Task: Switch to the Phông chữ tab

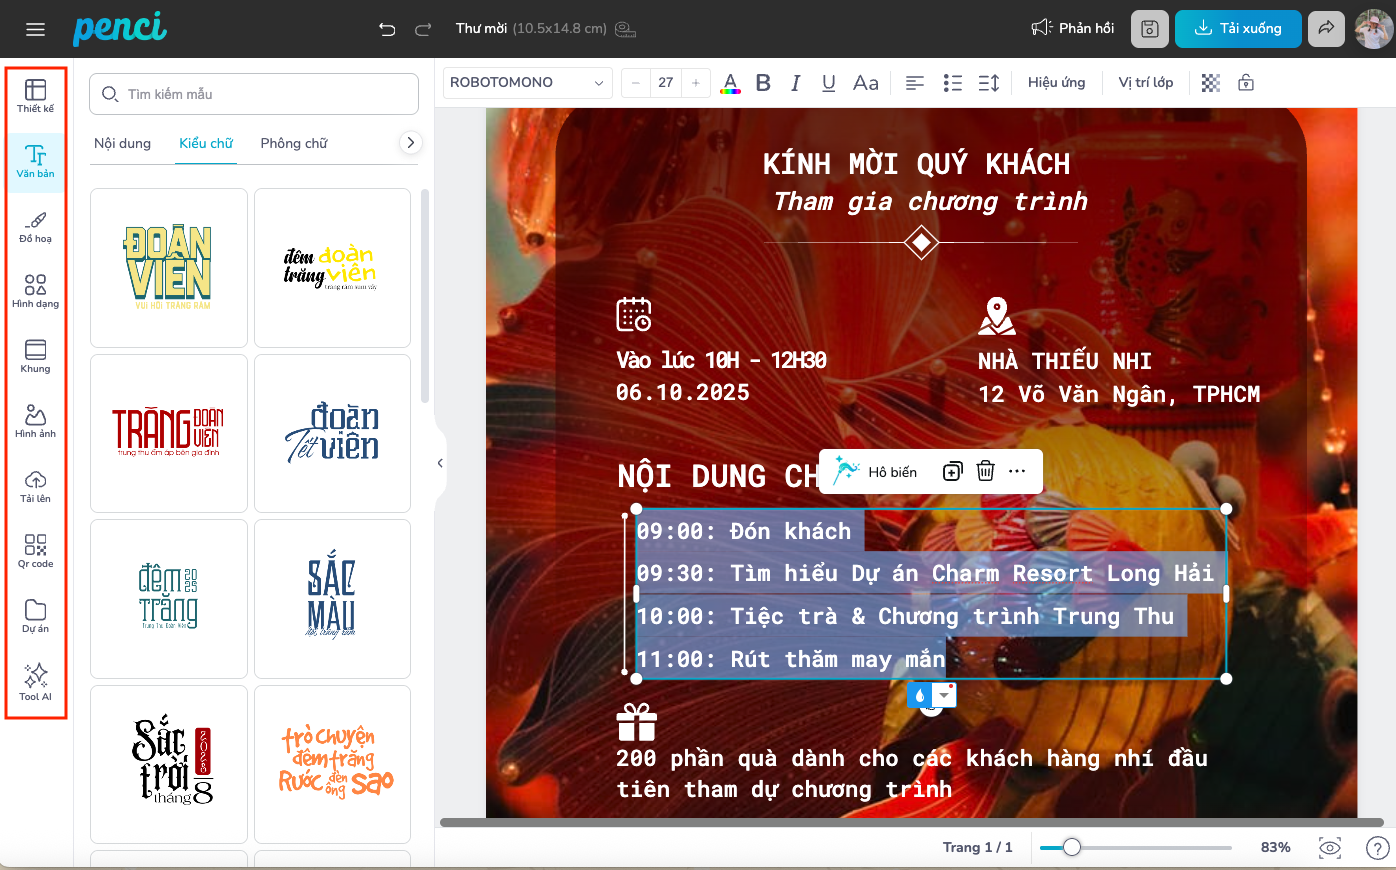Action: (293, 143)
